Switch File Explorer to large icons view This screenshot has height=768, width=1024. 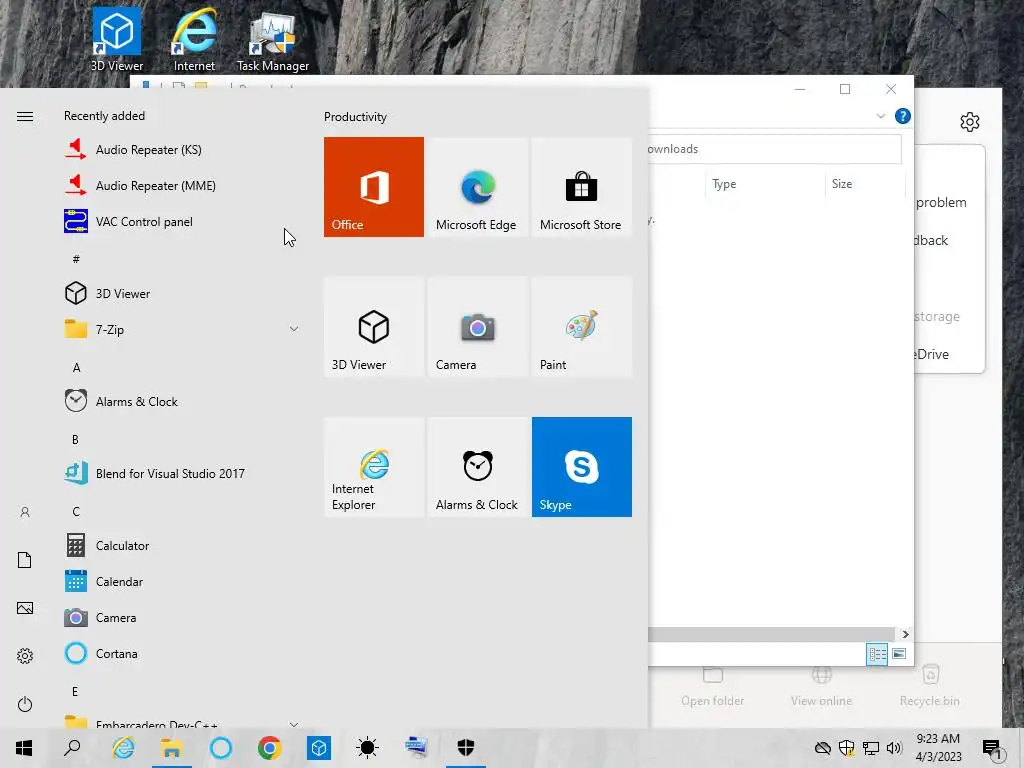(899, 654)
